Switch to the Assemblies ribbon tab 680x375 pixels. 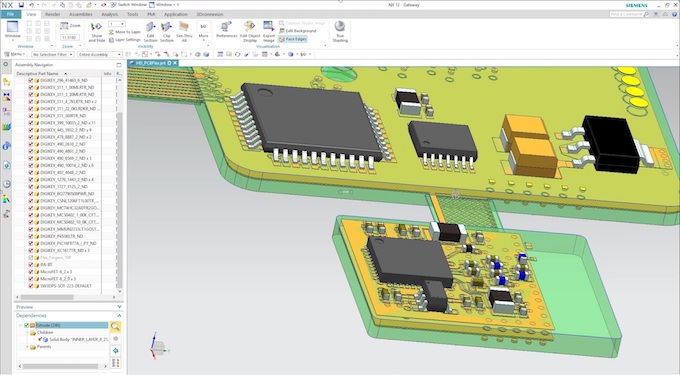coord(81,14)
